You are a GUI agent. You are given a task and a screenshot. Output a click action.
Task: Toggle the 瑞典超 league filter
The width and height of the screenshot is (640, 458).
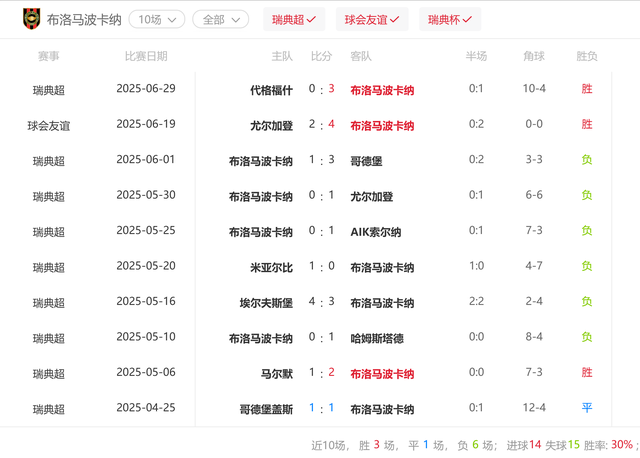(294, 19)
